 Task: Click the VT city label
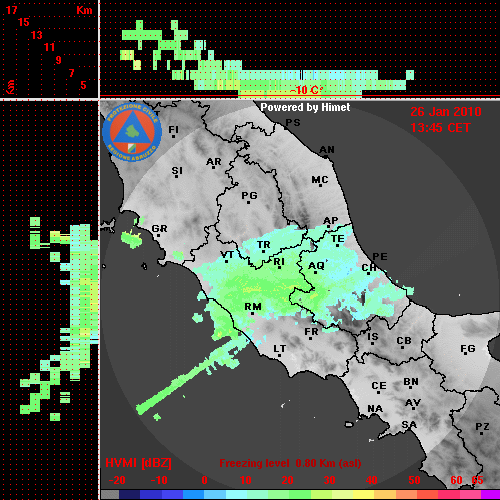point(227,255)
